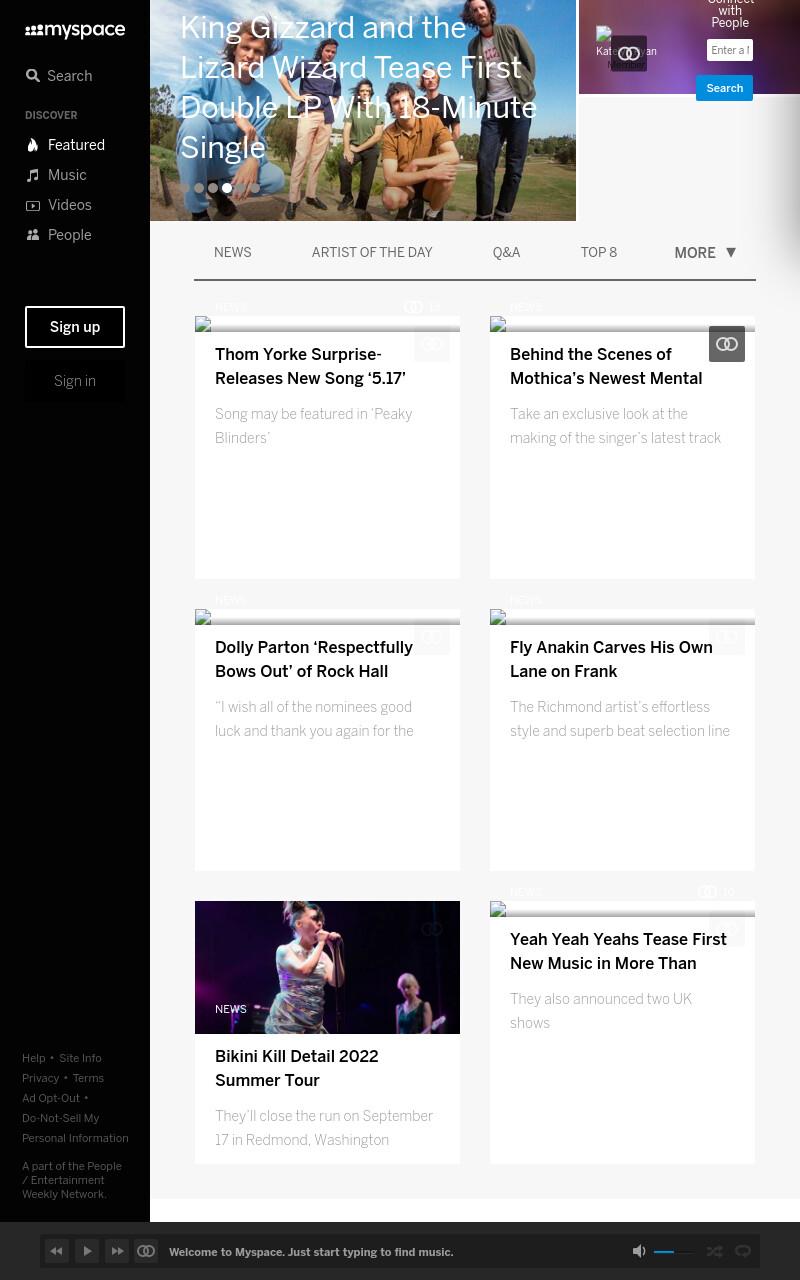Adjust the player volume slider
The height and width of the screenshot is (1280, 800).
tap(673, 1252)
